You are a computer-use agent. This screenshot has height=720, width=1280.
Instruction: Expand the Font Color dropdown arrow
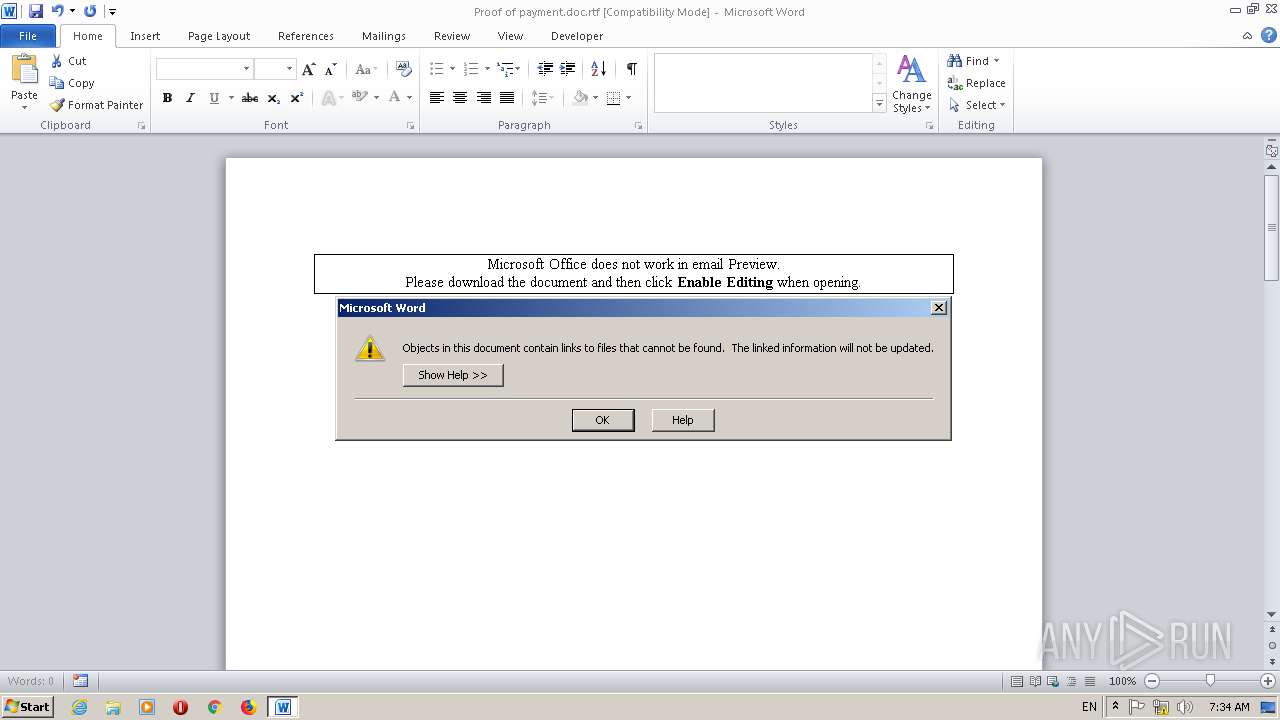[409, 98]
